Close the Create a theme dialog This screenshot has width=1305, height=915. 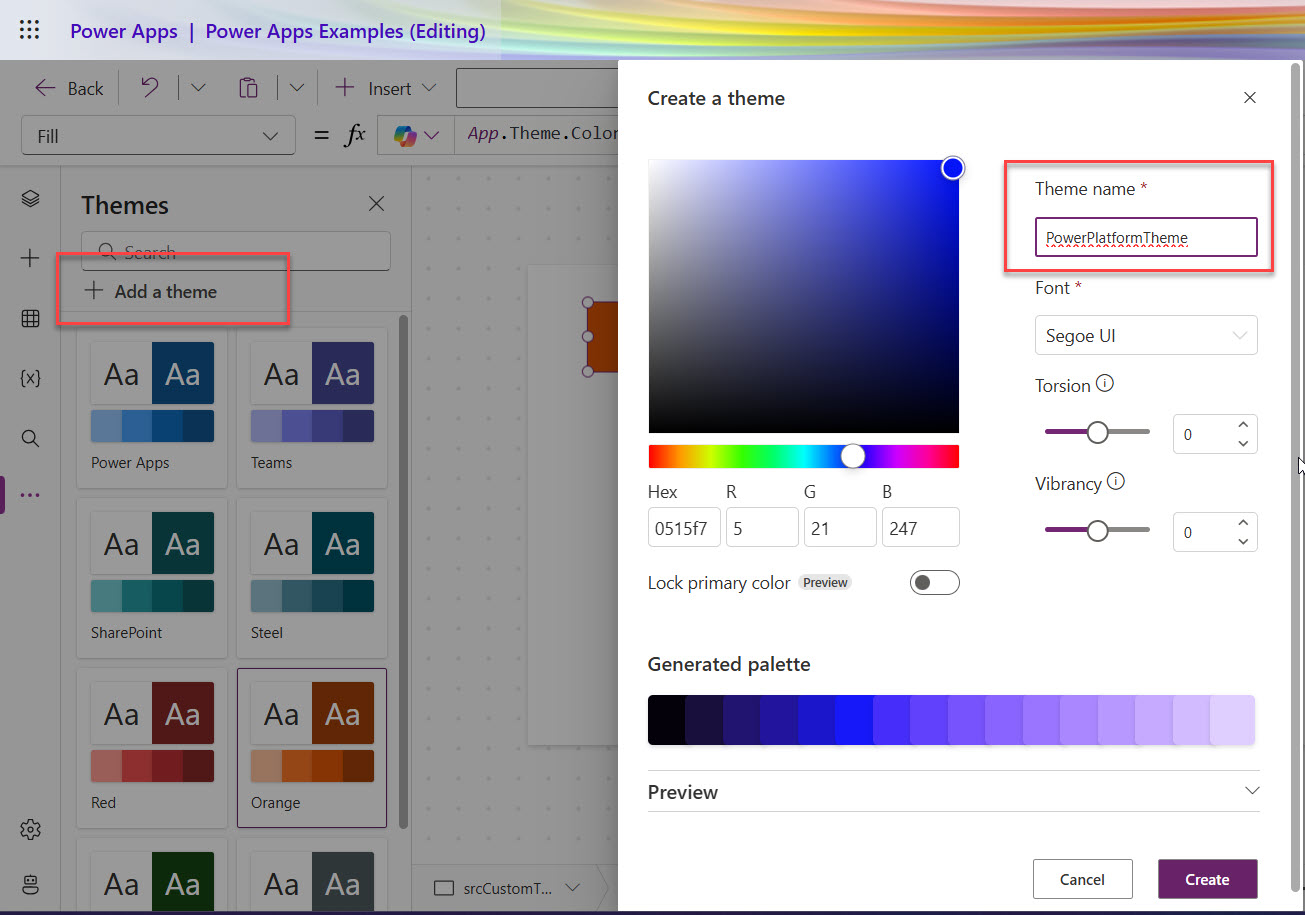pos(1249,98)
